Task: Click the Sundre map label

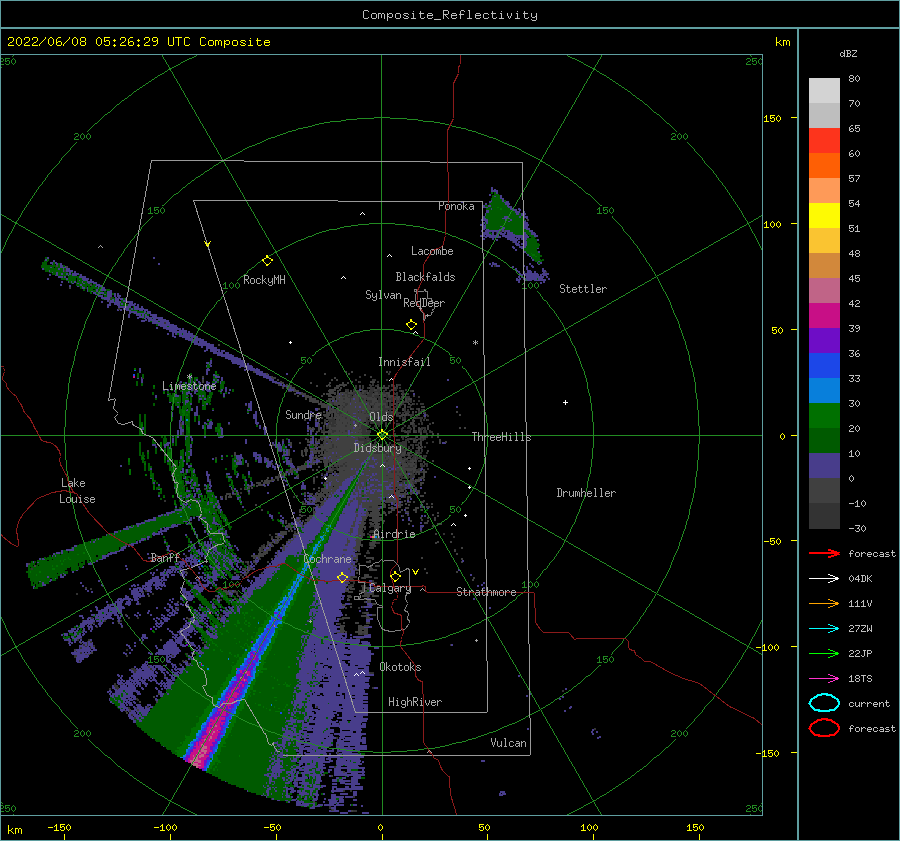Action: point(303,414)
